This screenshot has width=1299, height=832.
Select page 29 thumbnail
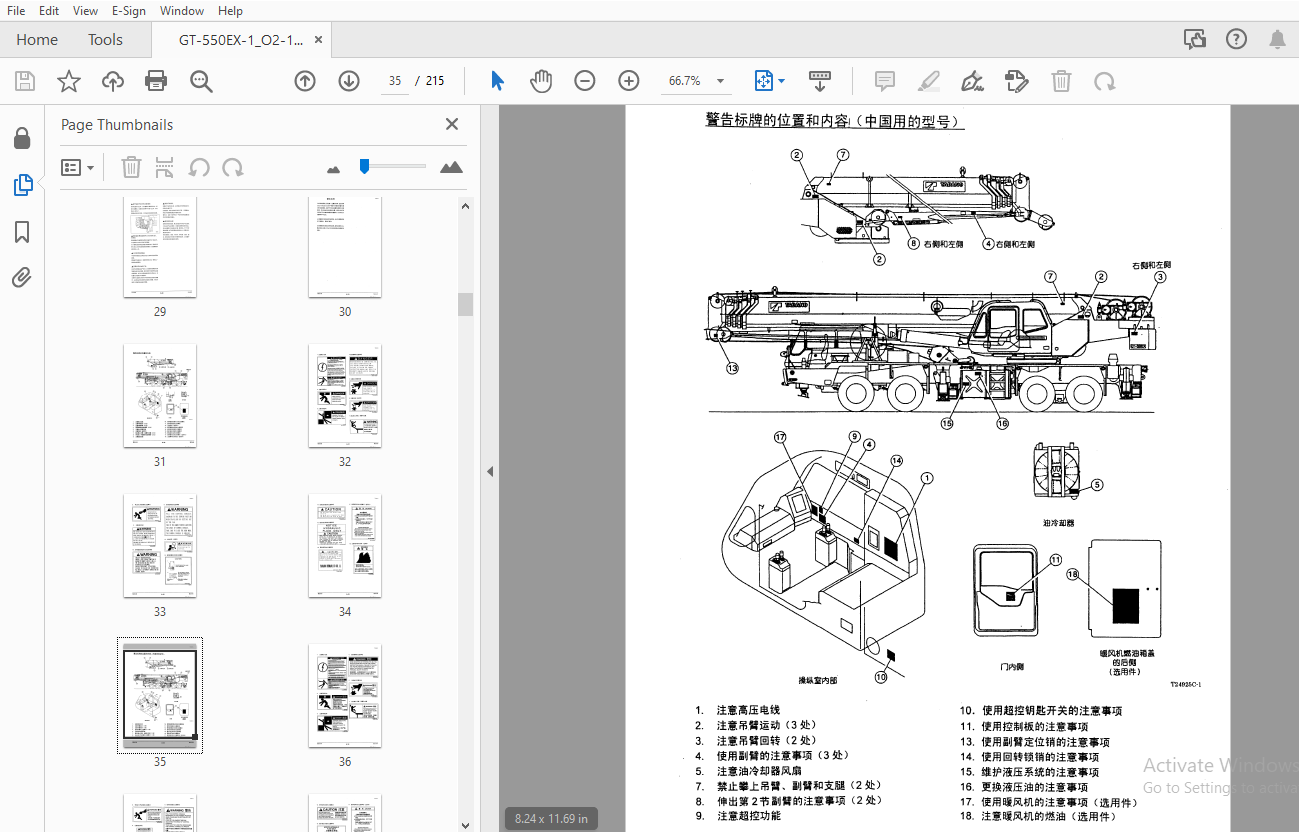click(160, 247)
